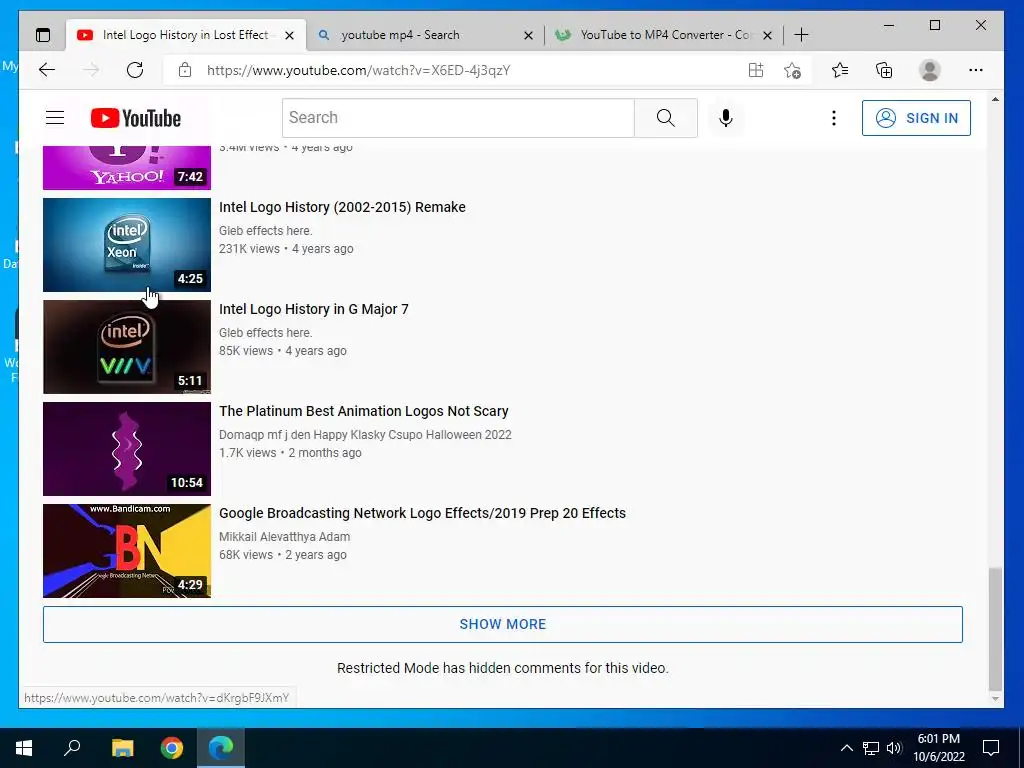Open a new tab with plus button

coord(801,35)
